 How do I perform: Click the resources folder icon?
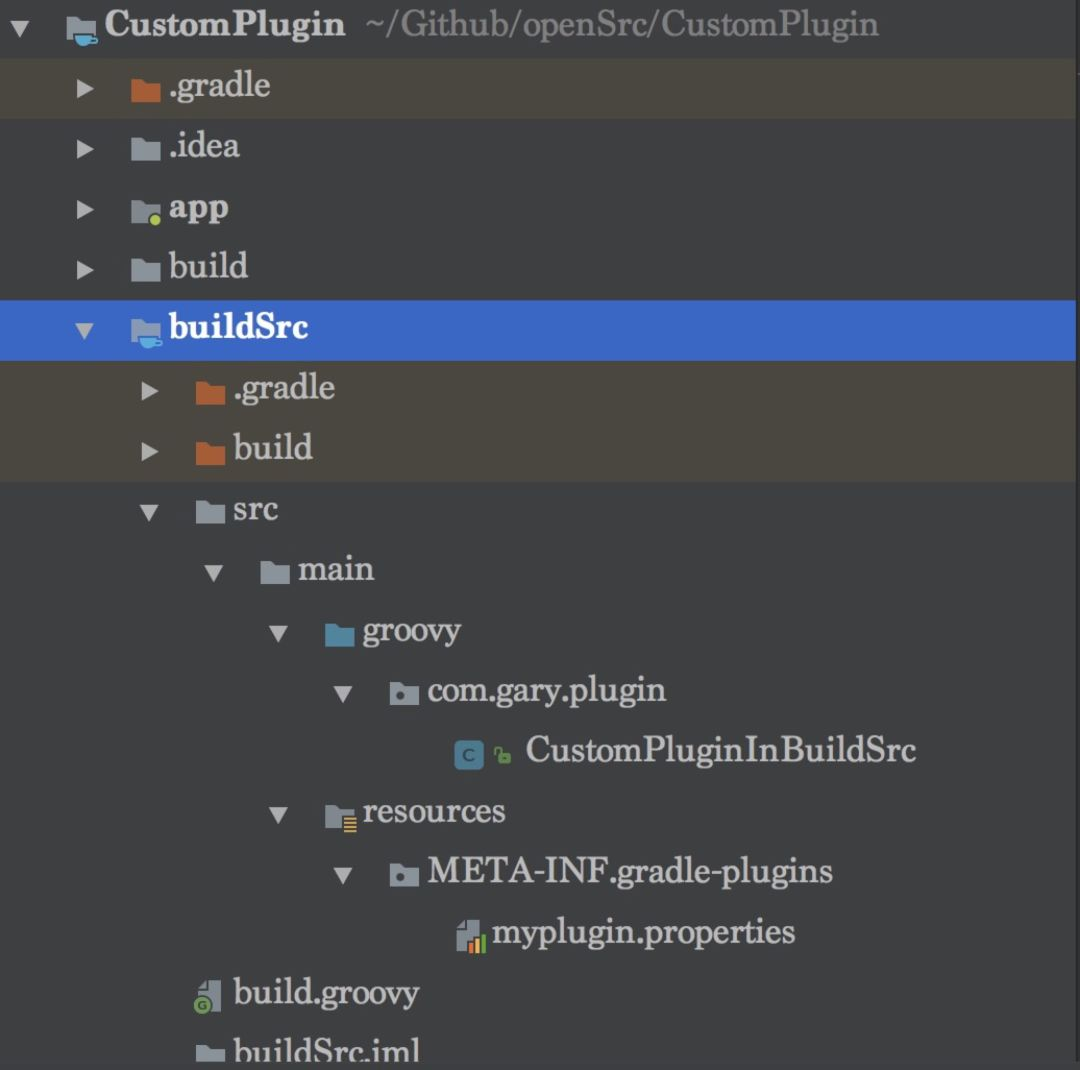(x=340, y=817)
